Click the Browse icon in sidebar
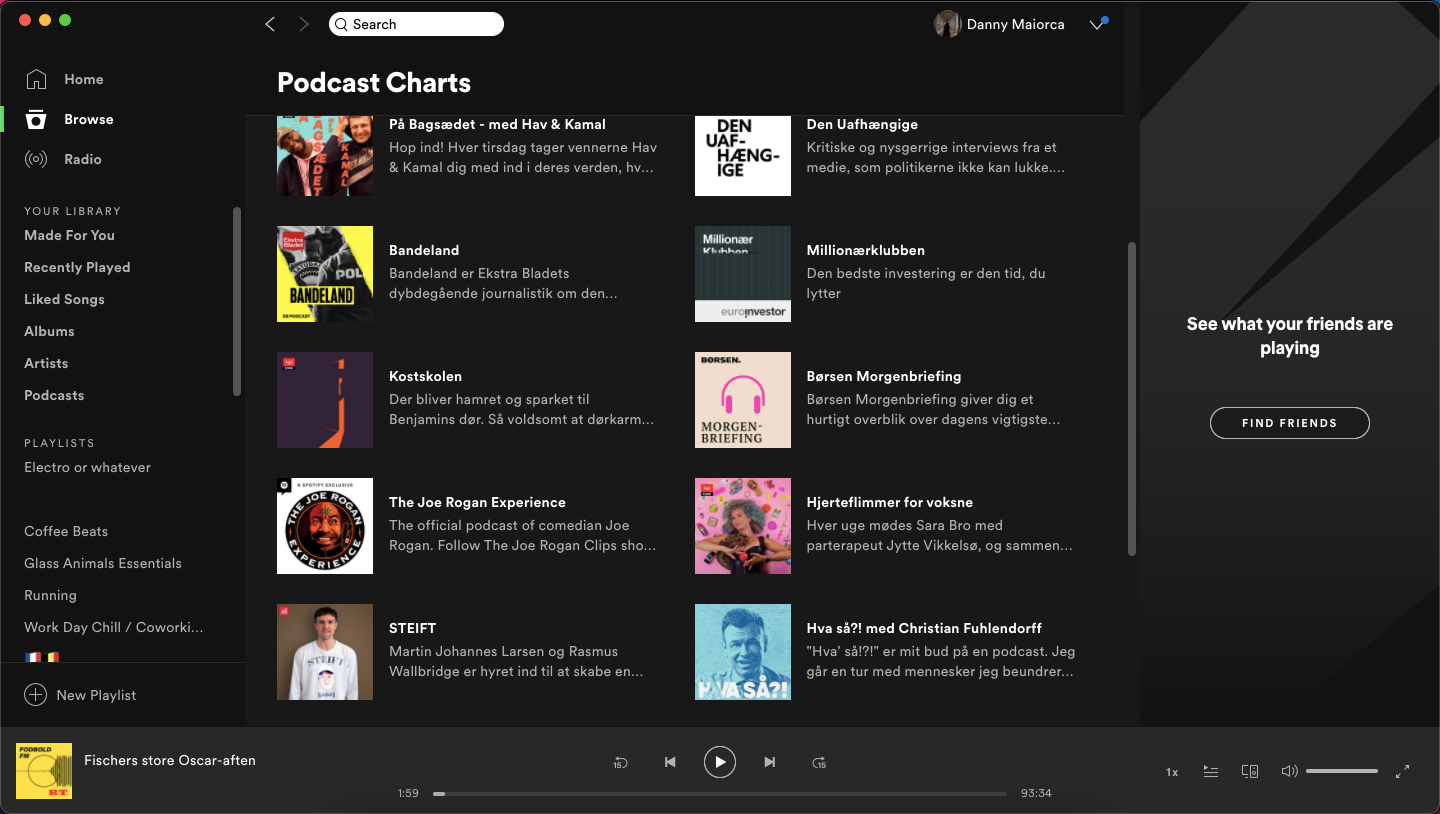Screen dimensions: 1440x814 (x=36, y=119)
